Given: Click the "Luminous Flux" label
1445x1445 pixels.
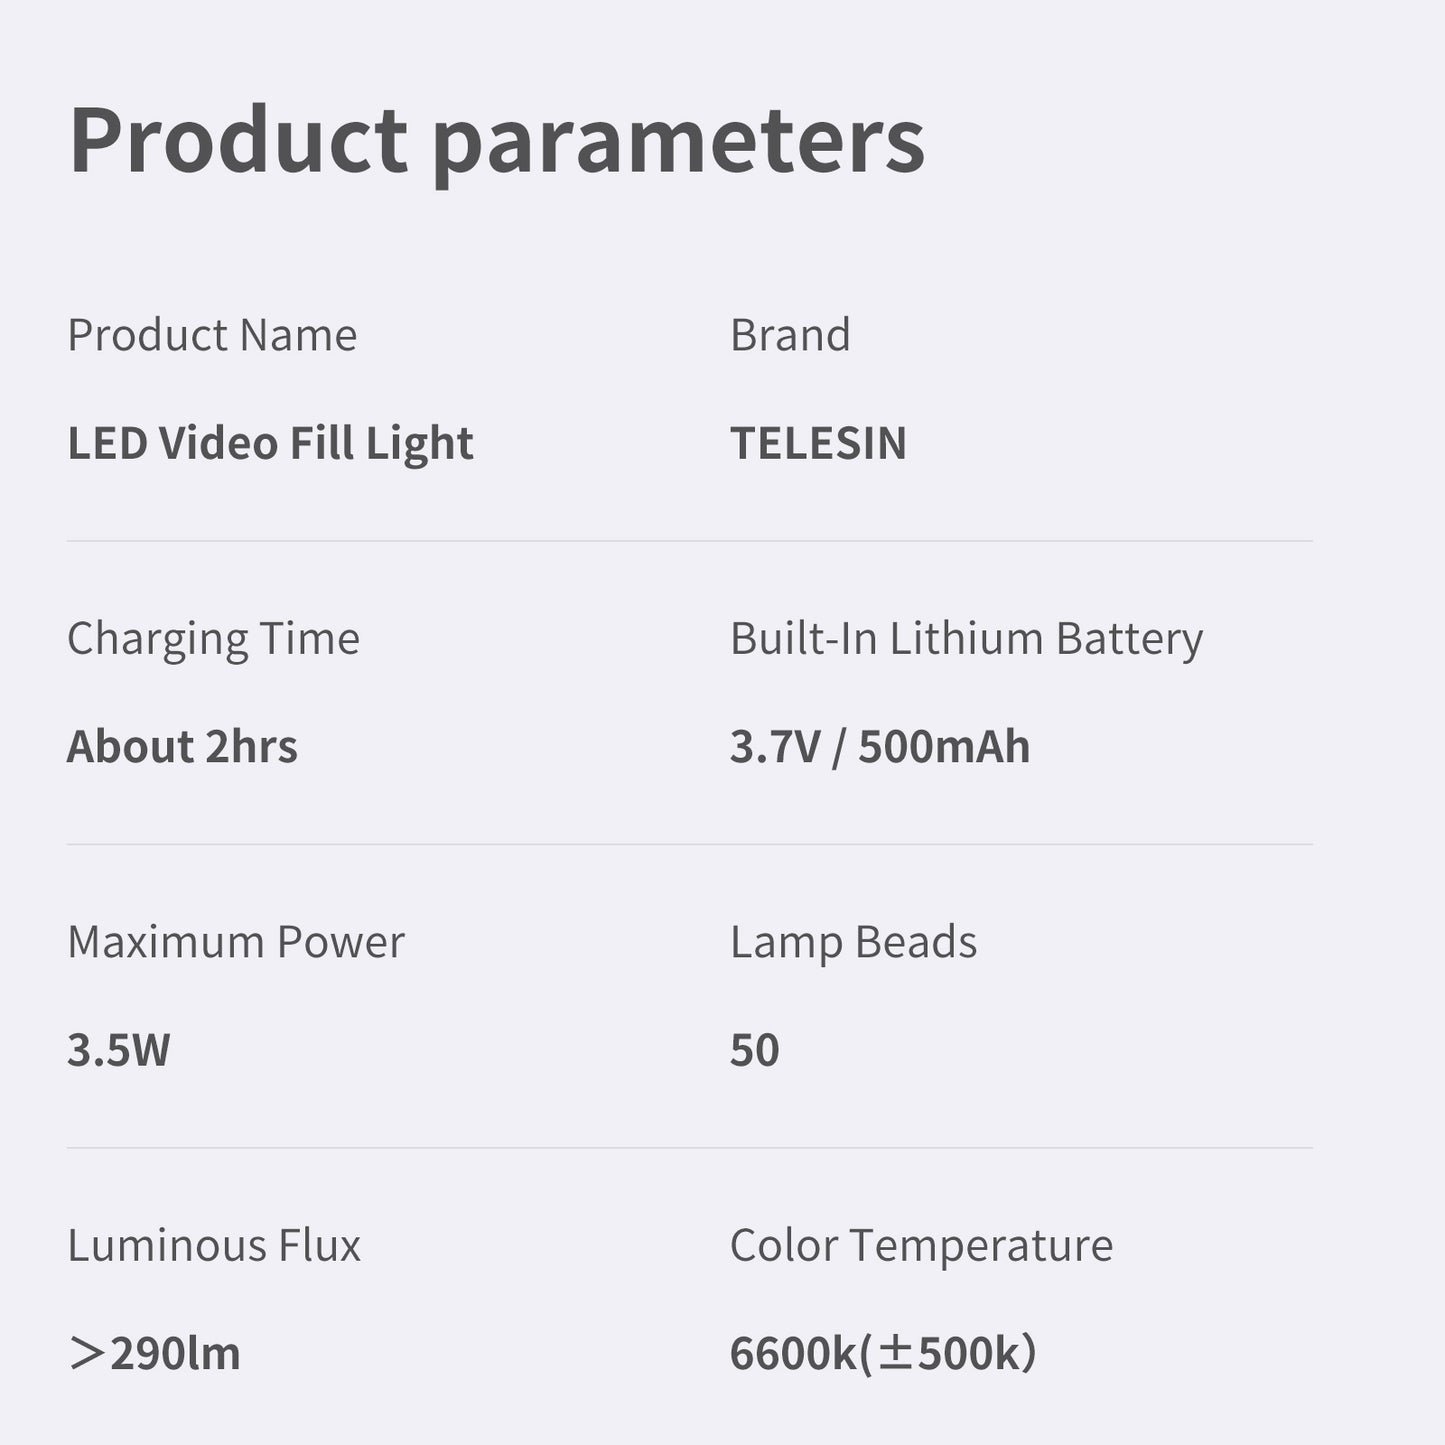Looking at the screenshot, I should coord(214,1246).
